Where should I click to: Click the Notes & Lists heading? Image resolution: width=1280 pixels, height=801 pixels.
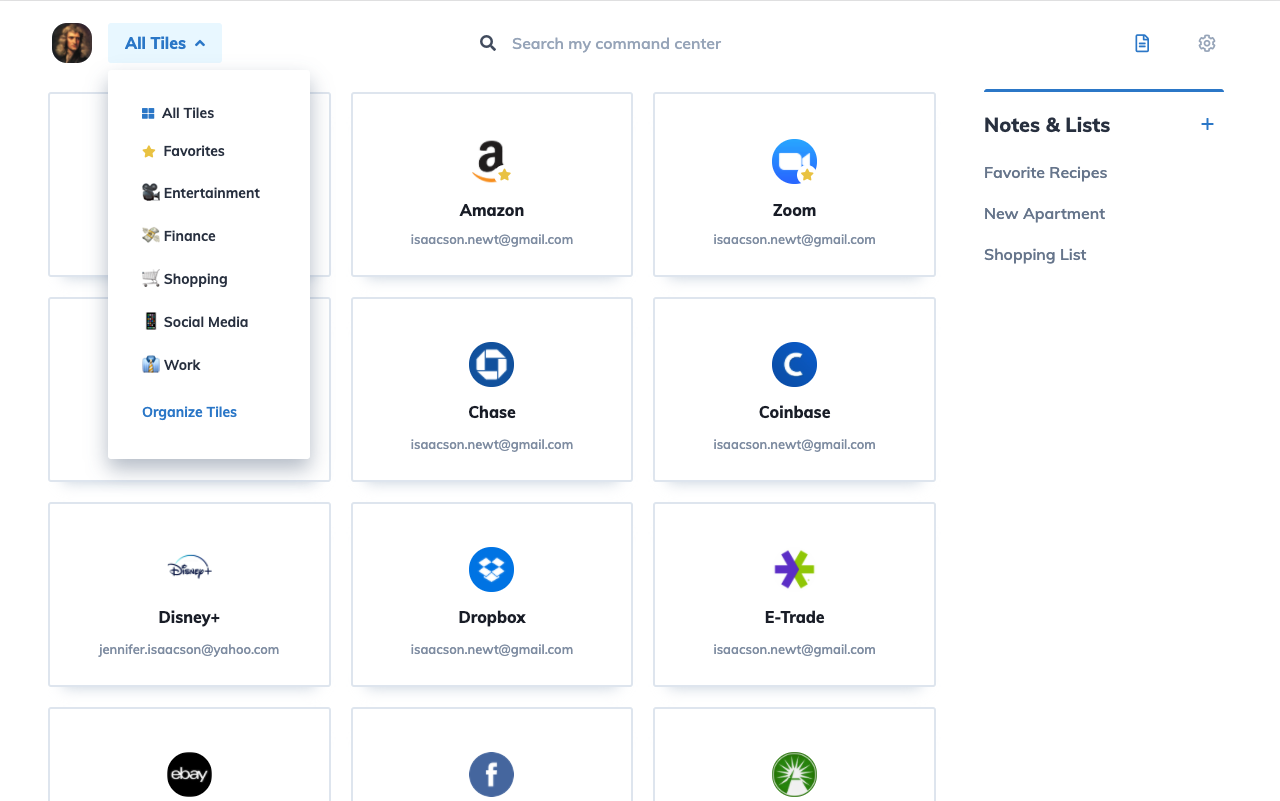(1047, 125)
